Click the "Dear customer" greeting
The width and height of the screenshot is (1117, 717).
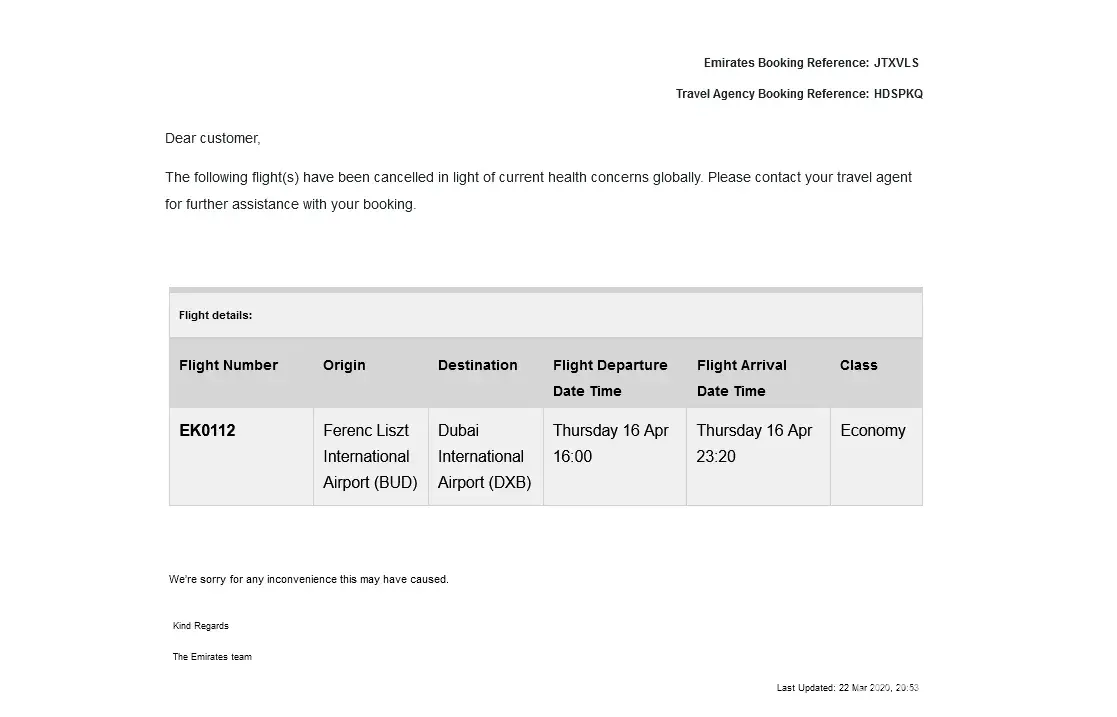pos(213,138)
